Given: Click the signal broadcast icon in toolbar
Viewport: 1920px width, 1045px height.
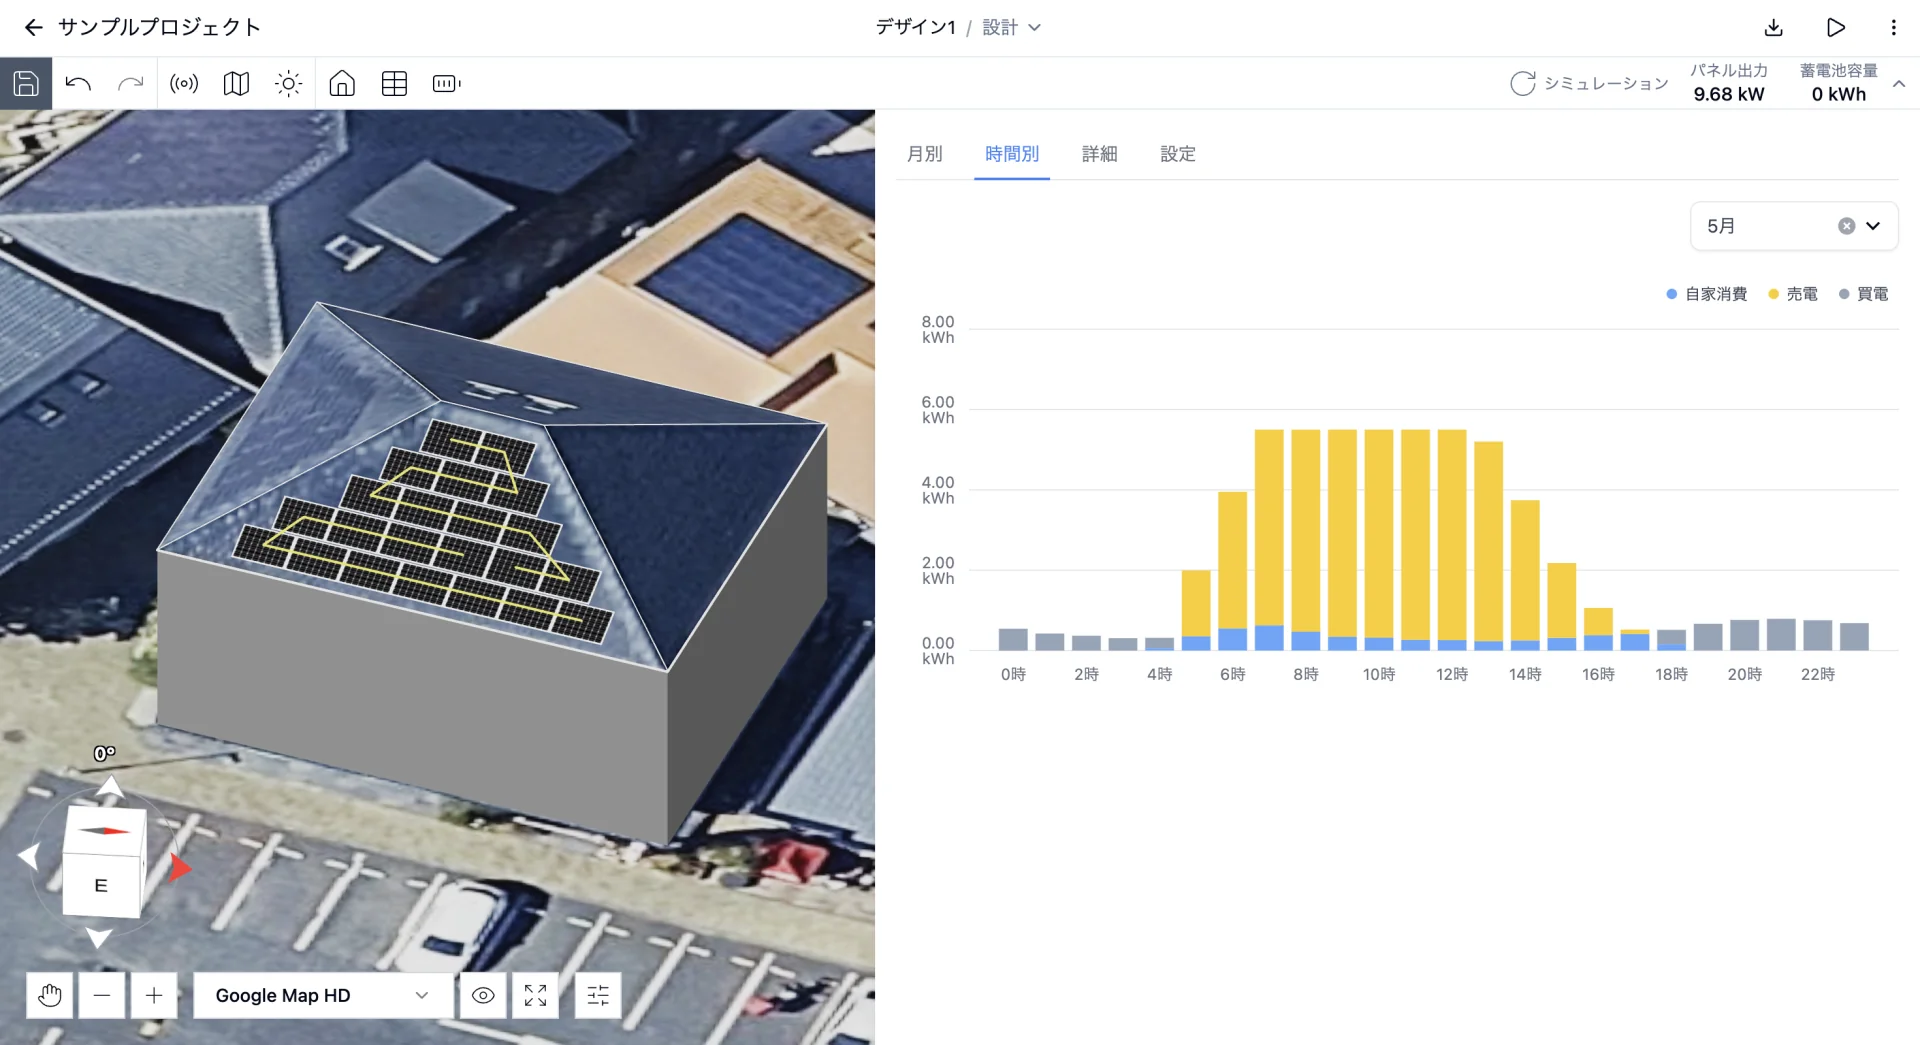Looking at the screenshot, I should 184,83.
